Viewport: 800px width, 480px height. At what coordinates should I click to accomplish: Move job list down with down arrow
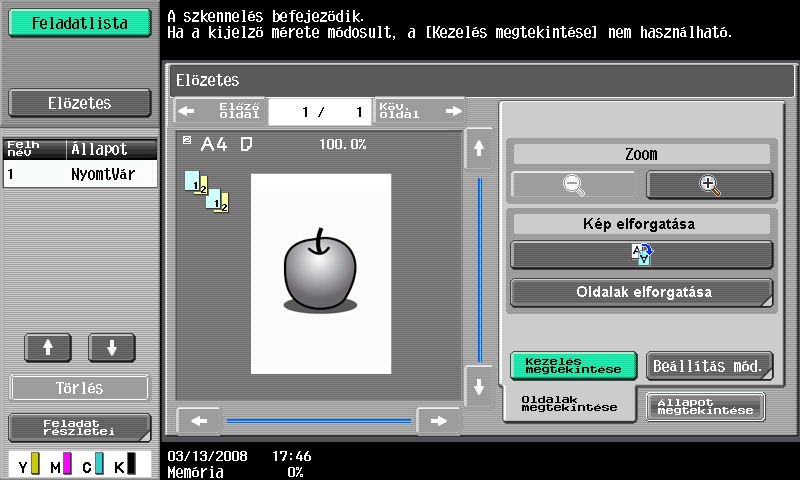(112, 348)
